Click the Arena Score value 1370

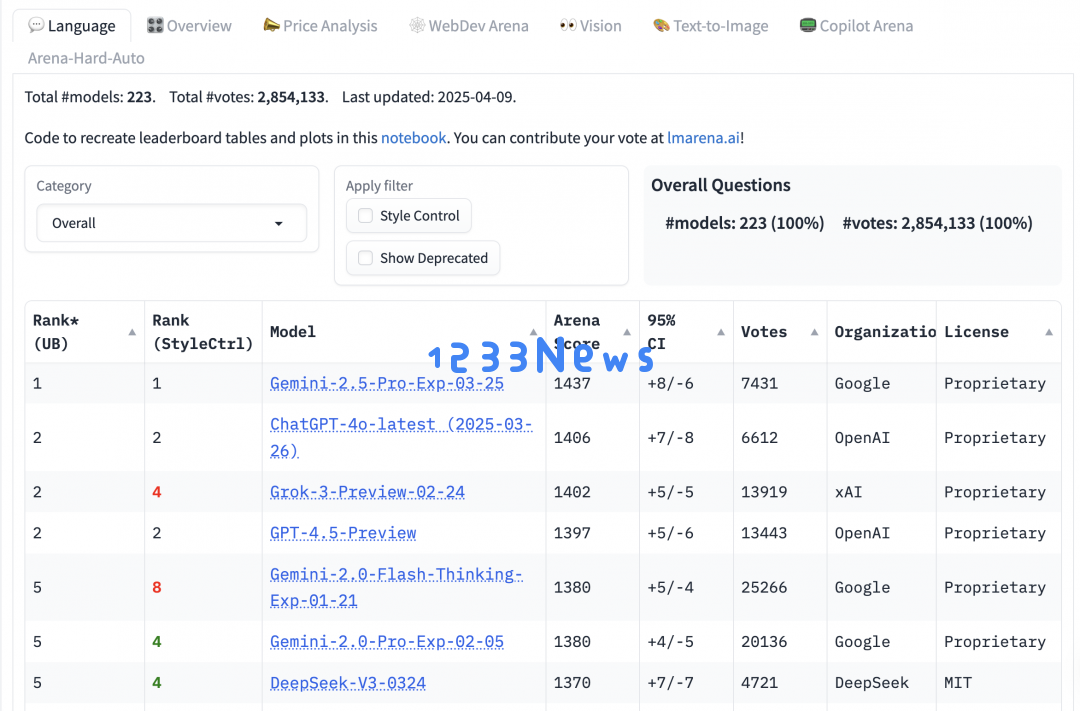pos(572,683)
